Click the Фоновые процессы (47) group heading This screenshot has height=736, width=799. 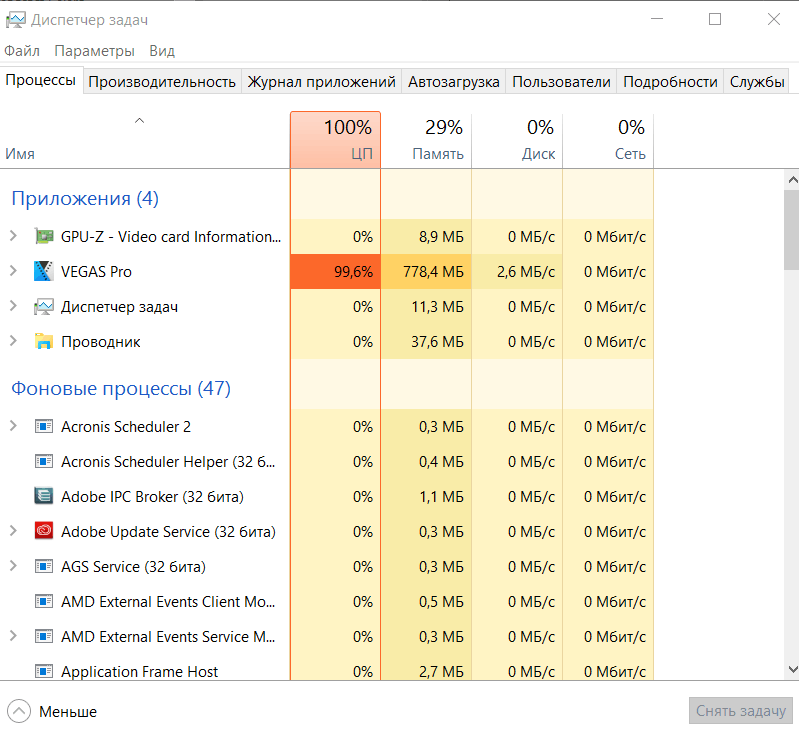click(x=121, y=388)
